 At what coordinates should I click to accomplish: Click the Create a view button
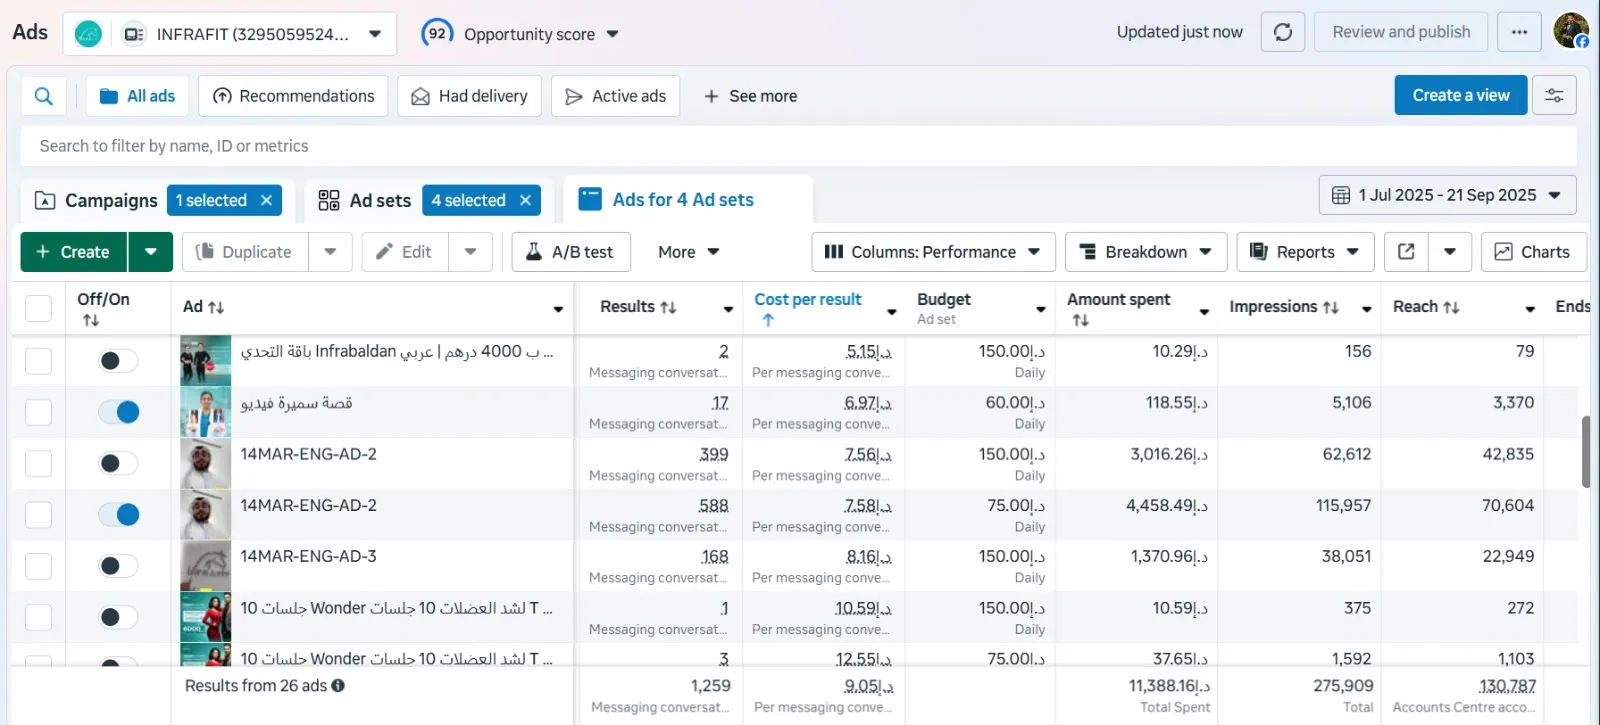[x=1460, y=96]
